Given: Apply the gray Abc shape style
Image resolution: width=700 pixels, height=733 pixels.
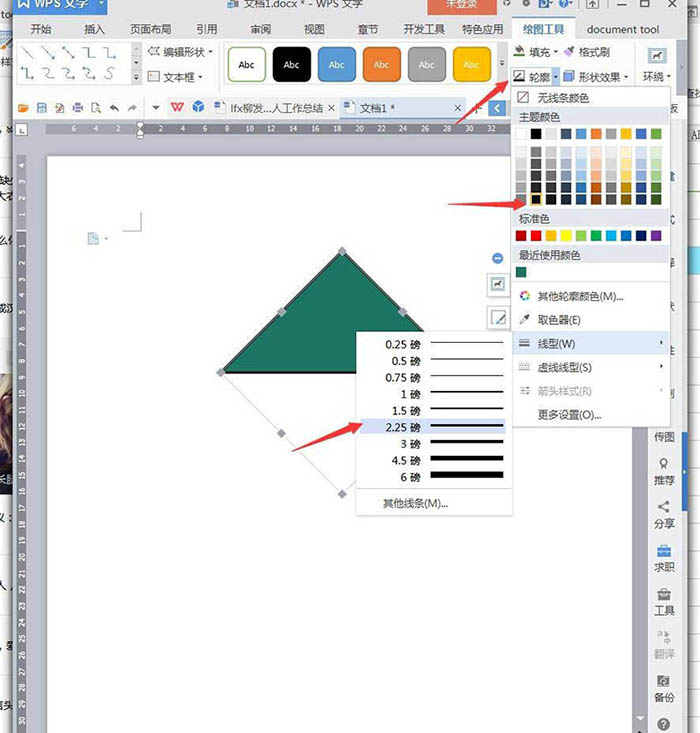Looking at the screenshot, I should (426, 64).
